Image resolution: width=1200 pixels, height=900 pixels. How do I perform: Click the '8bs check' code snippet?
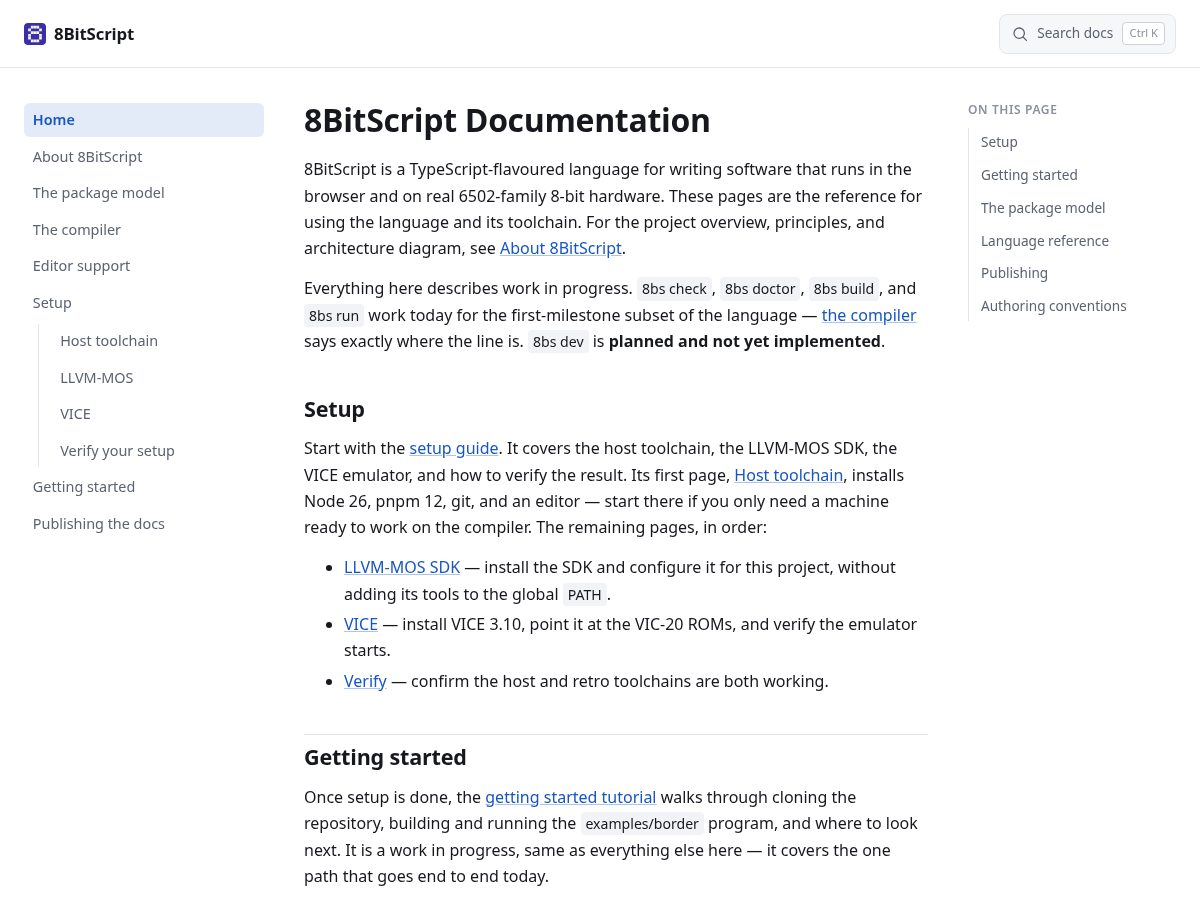(x=674, y=289)
